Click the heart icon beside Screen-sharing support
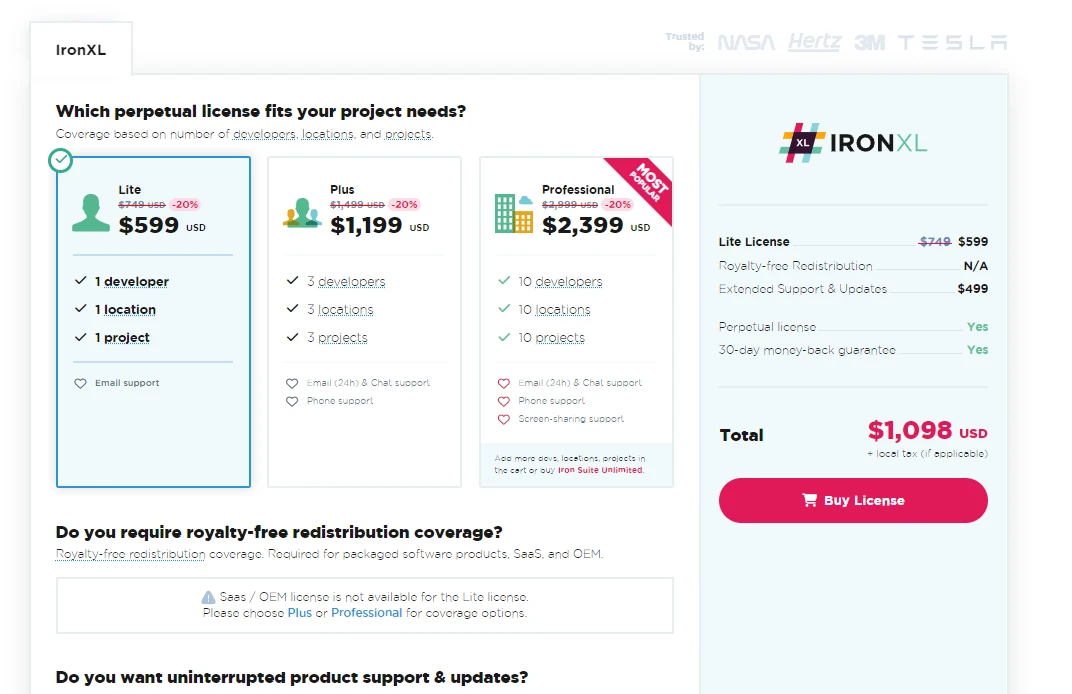Viewport: 1072px width, 694px height. pos(504,419)
